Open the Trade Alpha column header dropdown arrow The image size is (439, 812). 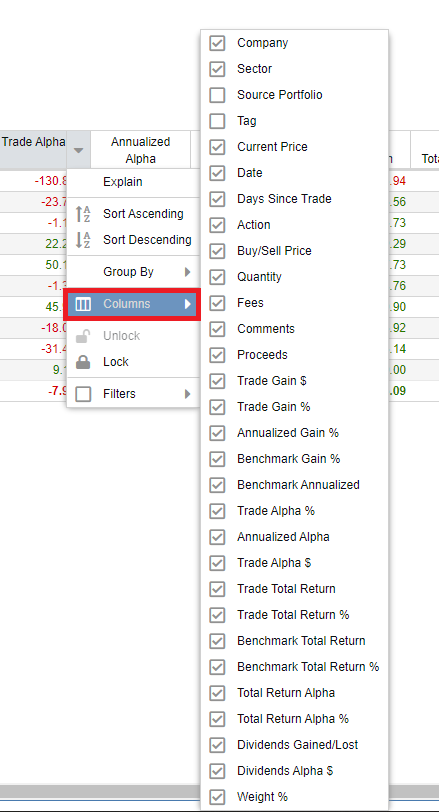click(x=78, y=150)
